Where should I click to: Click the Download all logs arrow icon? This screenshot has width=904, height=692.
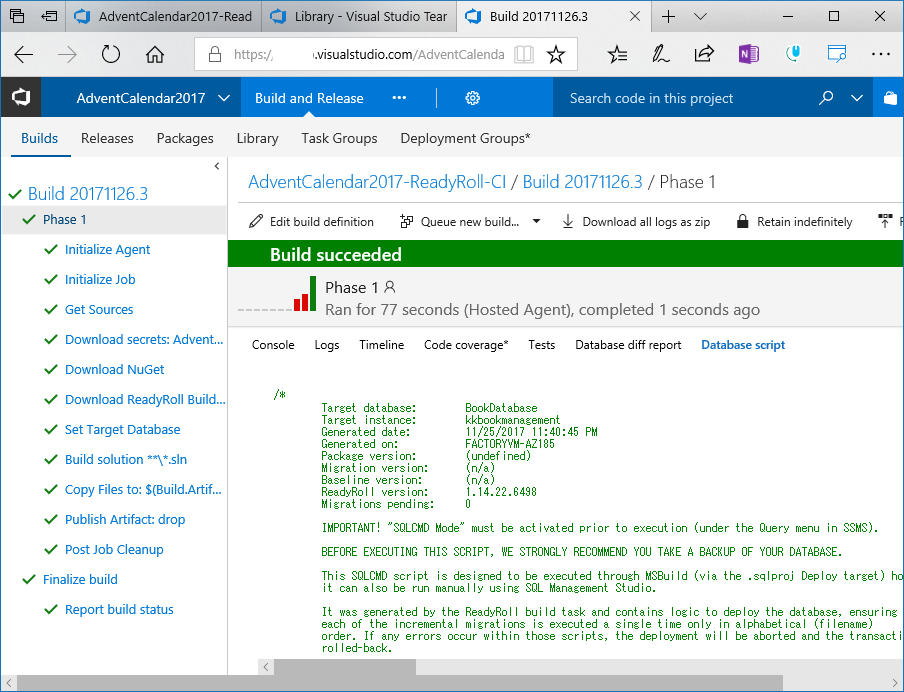click(x=568, y=221)
